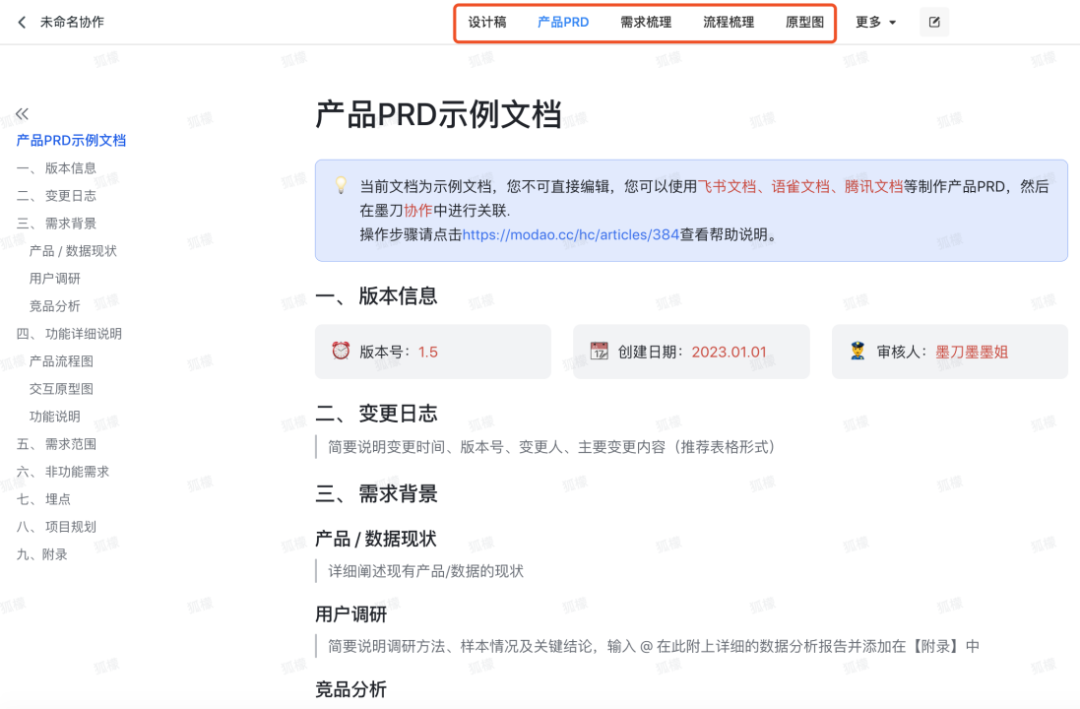This screenshot has height=709, width=1080.
Task: Click the 竞品分析 subheading in document
Action: (351, 689)
